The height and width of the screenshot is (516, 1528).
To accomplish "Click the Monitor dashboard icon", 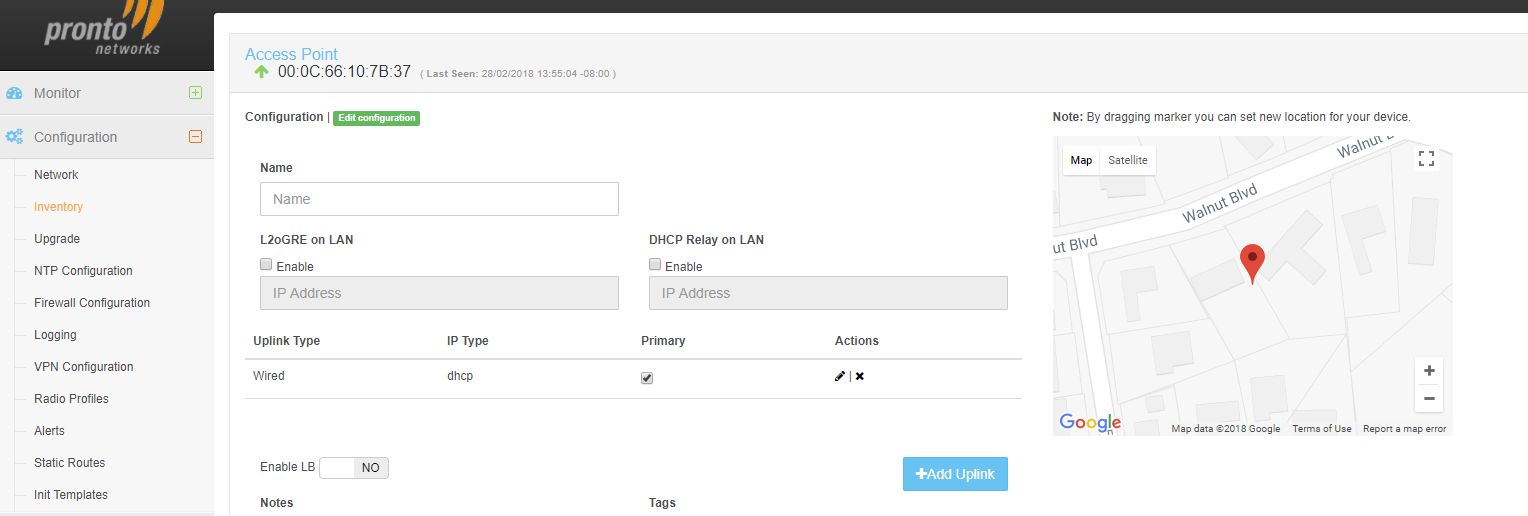I will pos(14,93).
